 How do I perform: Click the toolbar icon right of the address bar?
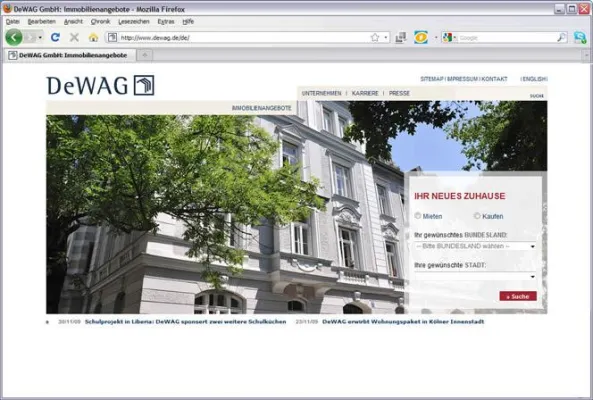click(x=401, y=37)
